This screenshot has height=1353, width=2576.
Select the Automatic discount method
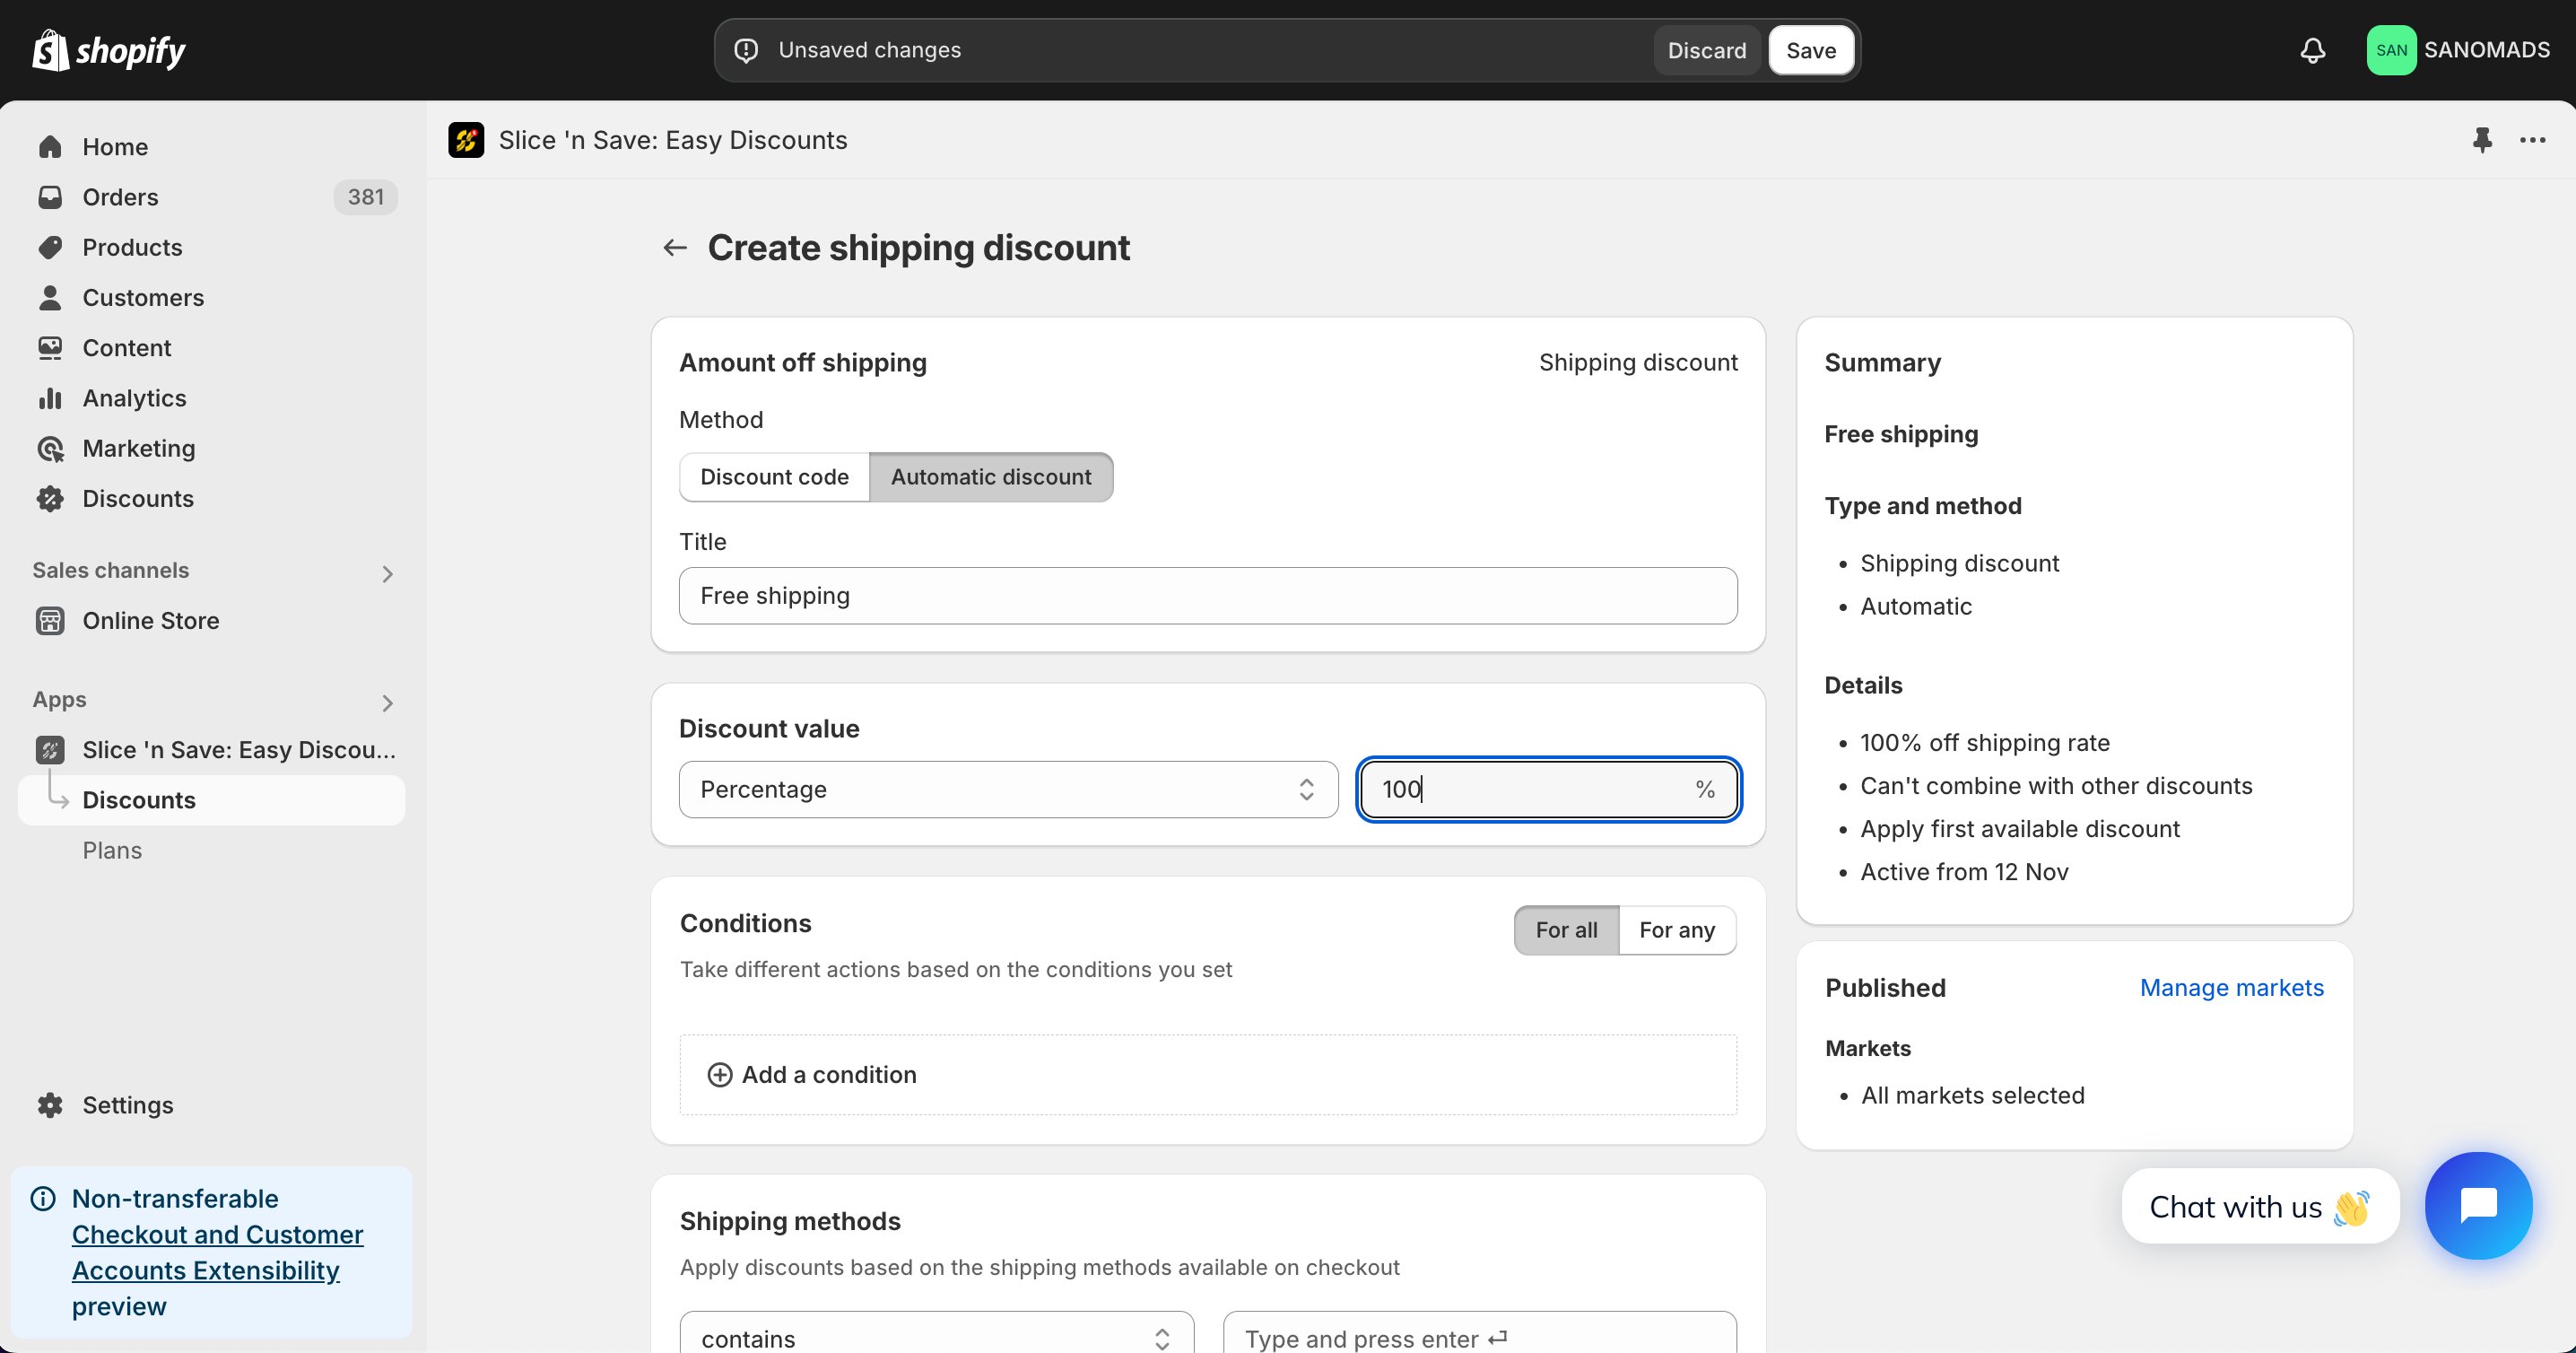[x=991, y=477]
